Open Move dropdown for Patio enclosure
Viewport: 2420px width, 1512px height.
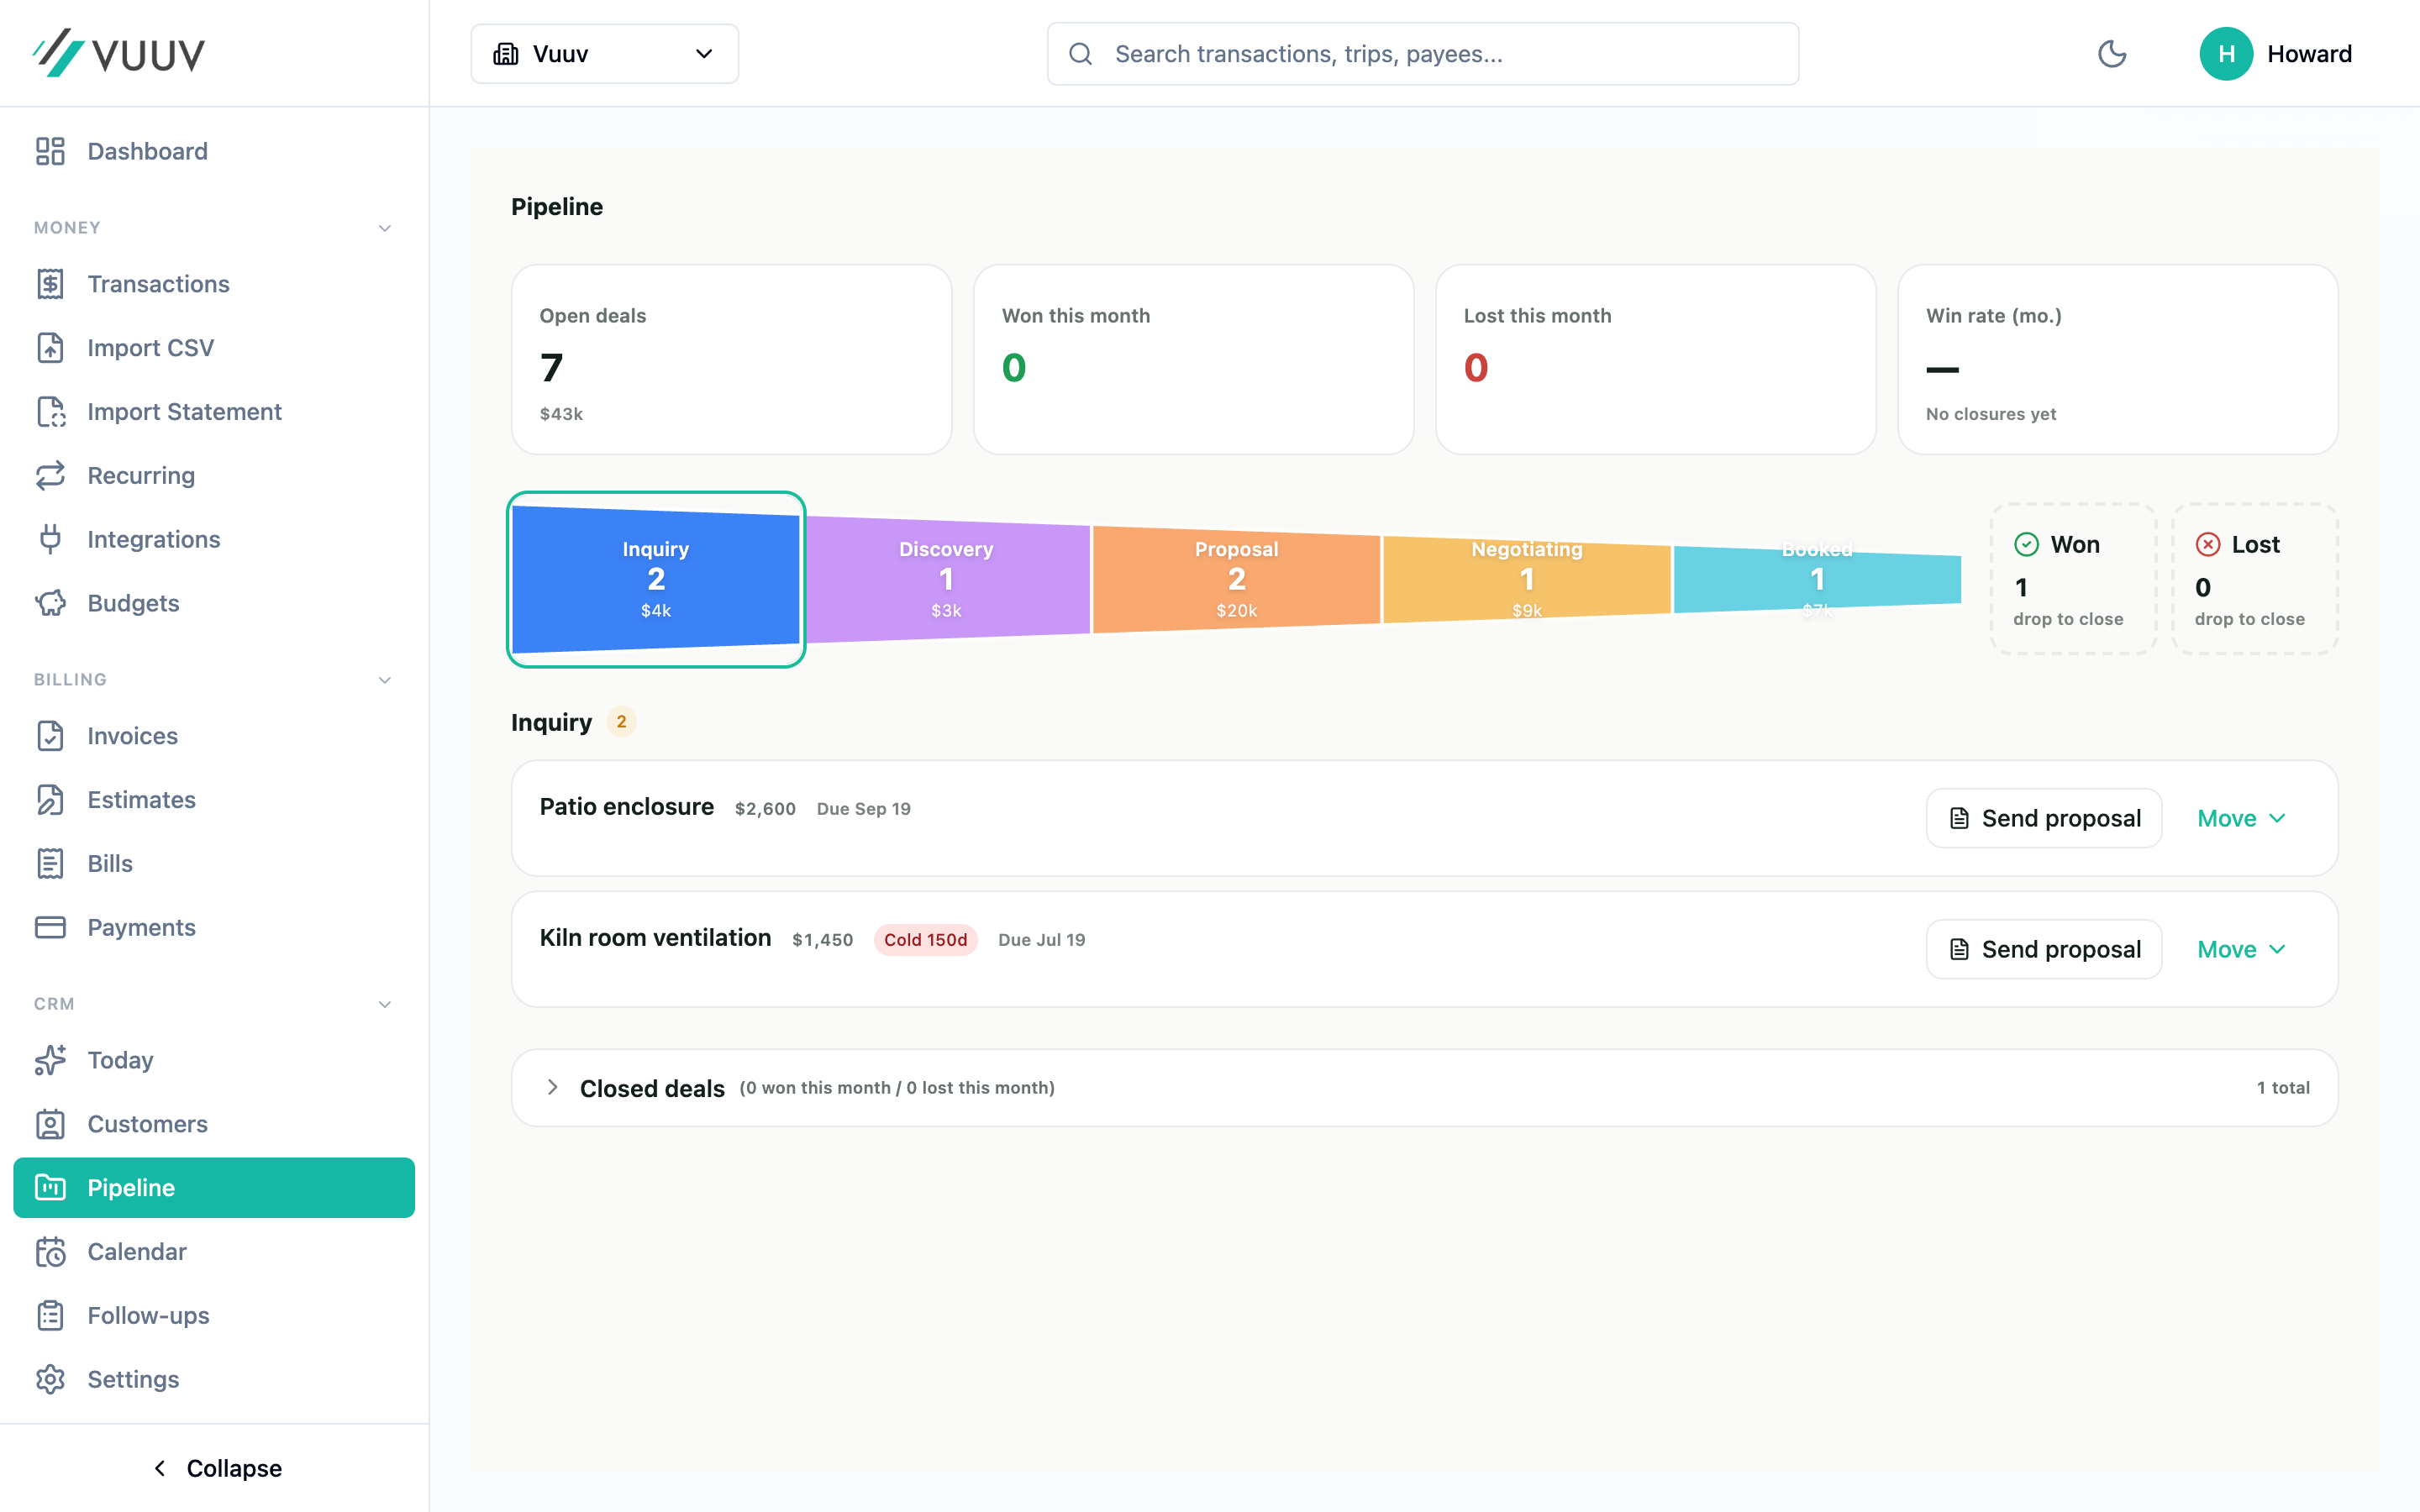point(2242,818)
